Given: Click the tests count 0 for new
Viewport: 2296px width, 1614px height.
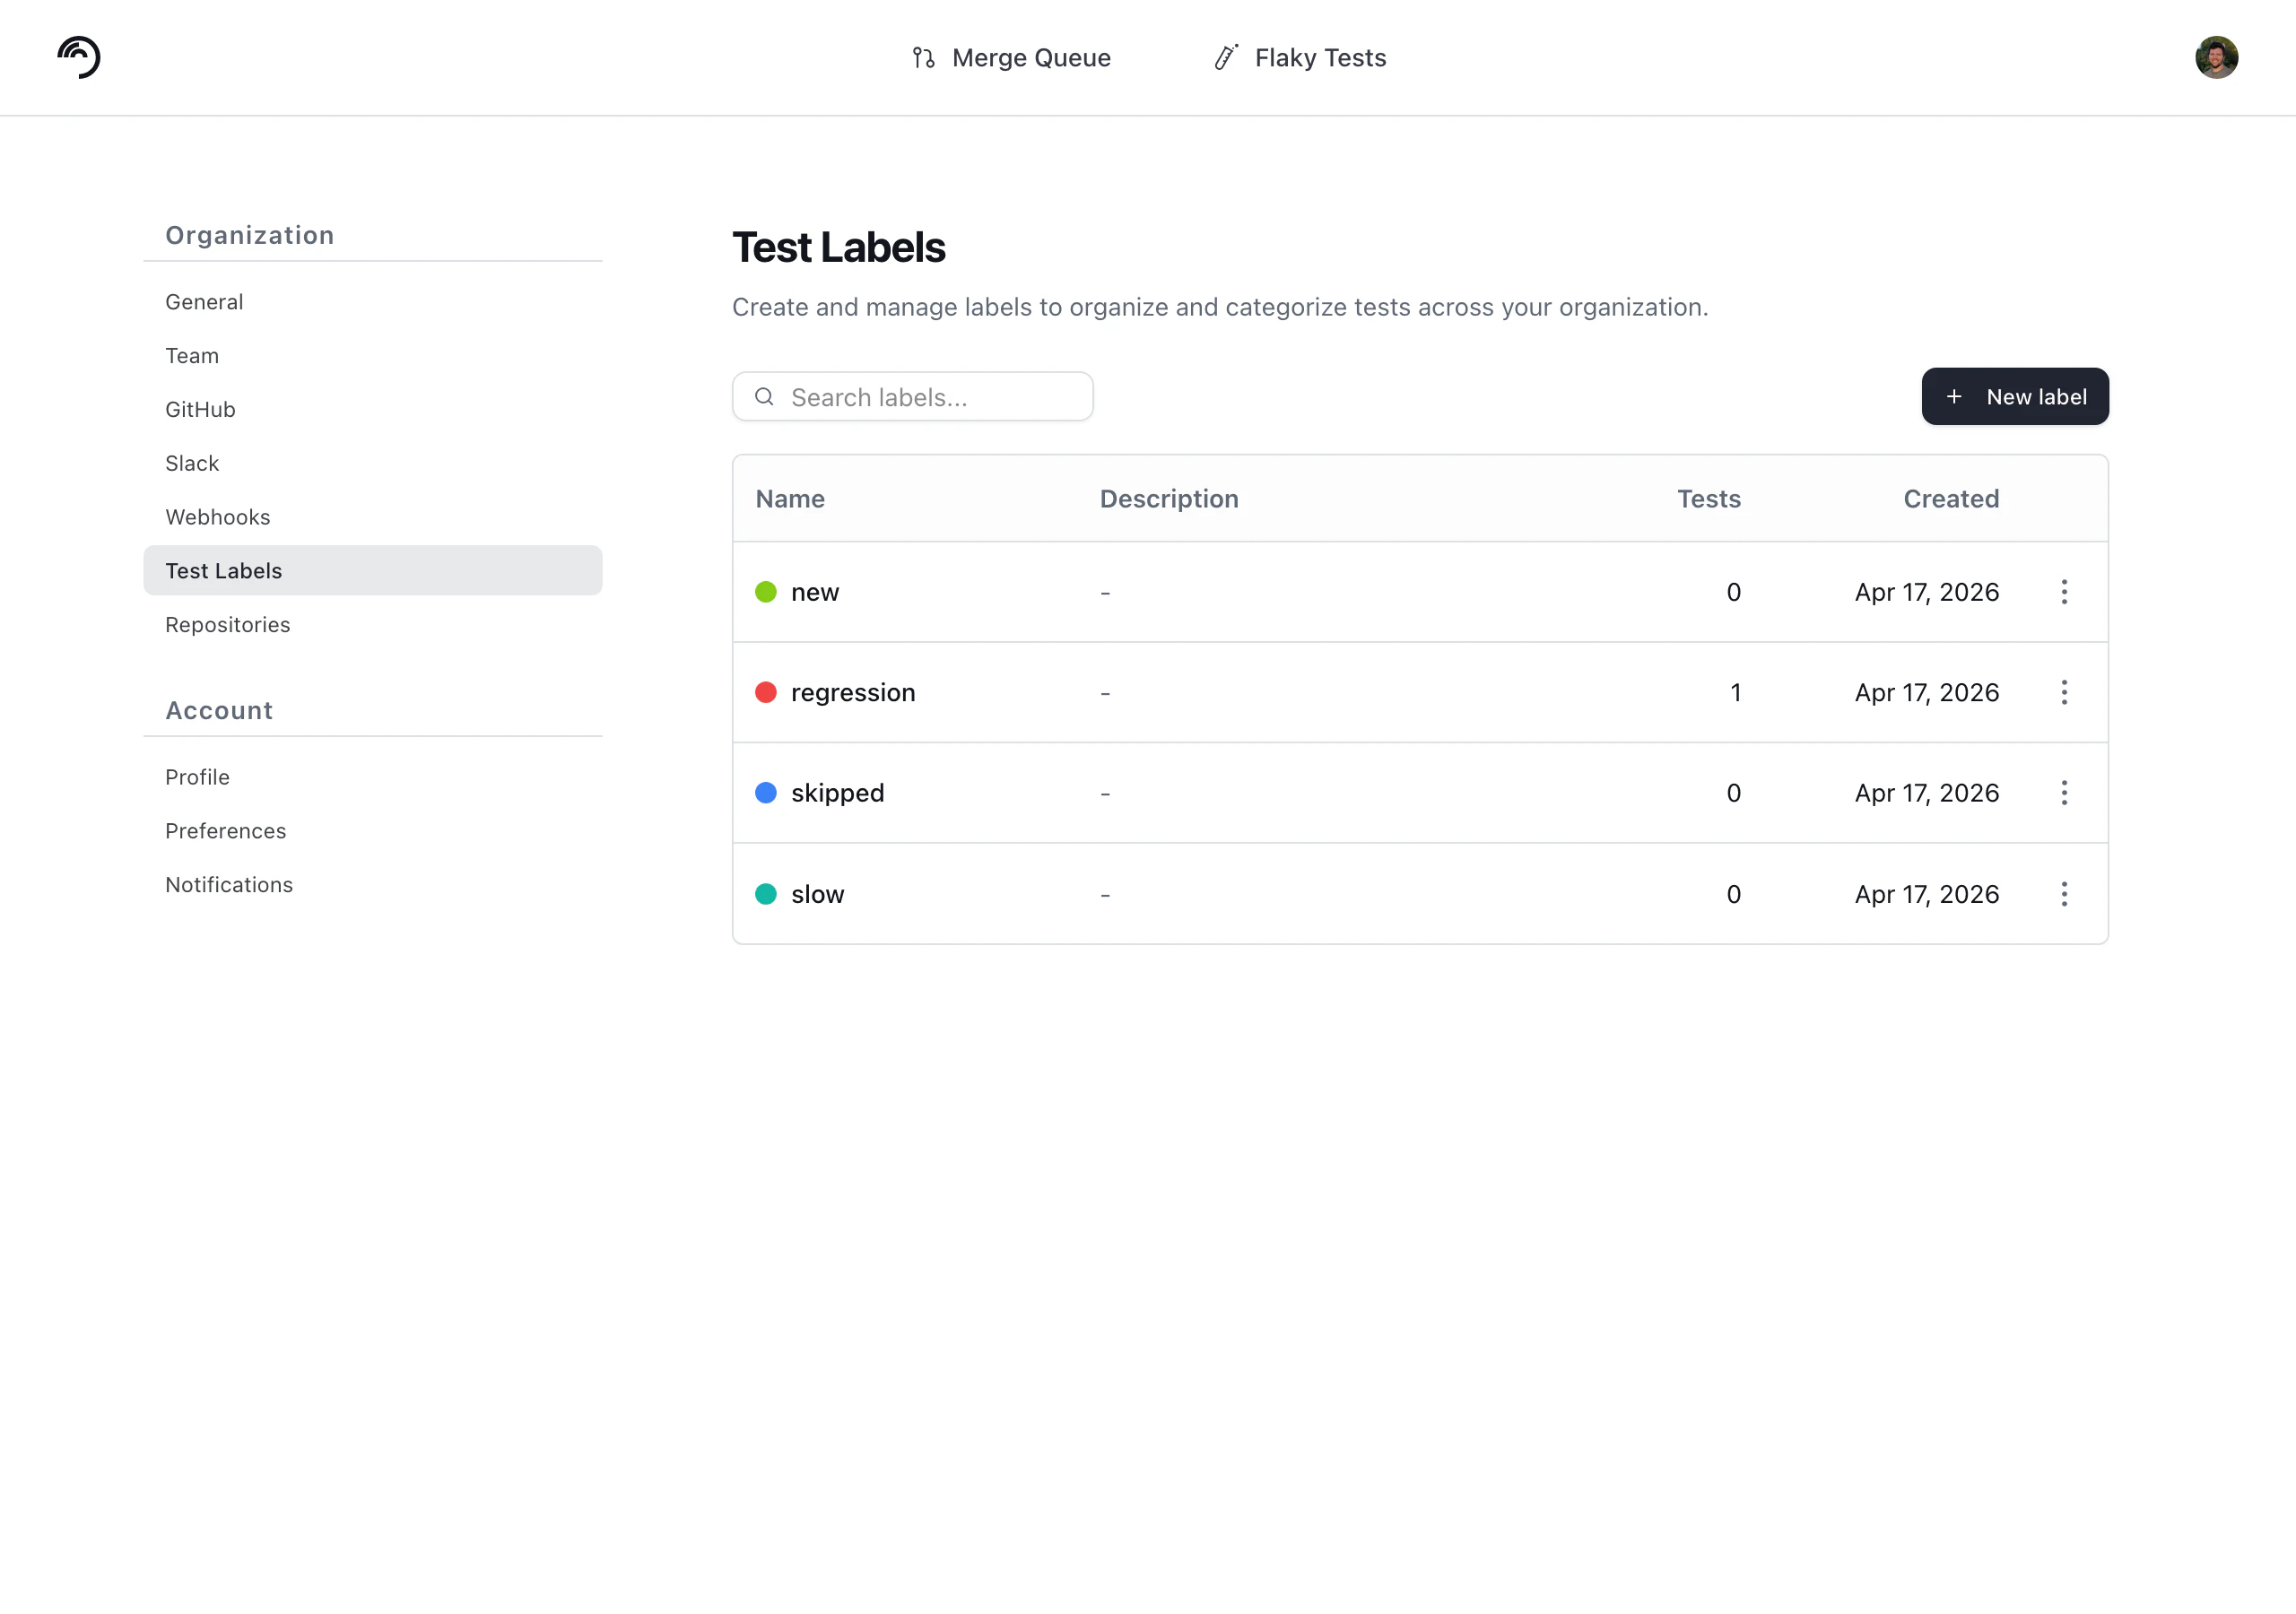Looking at the screenshot, I should [1734, 592].
